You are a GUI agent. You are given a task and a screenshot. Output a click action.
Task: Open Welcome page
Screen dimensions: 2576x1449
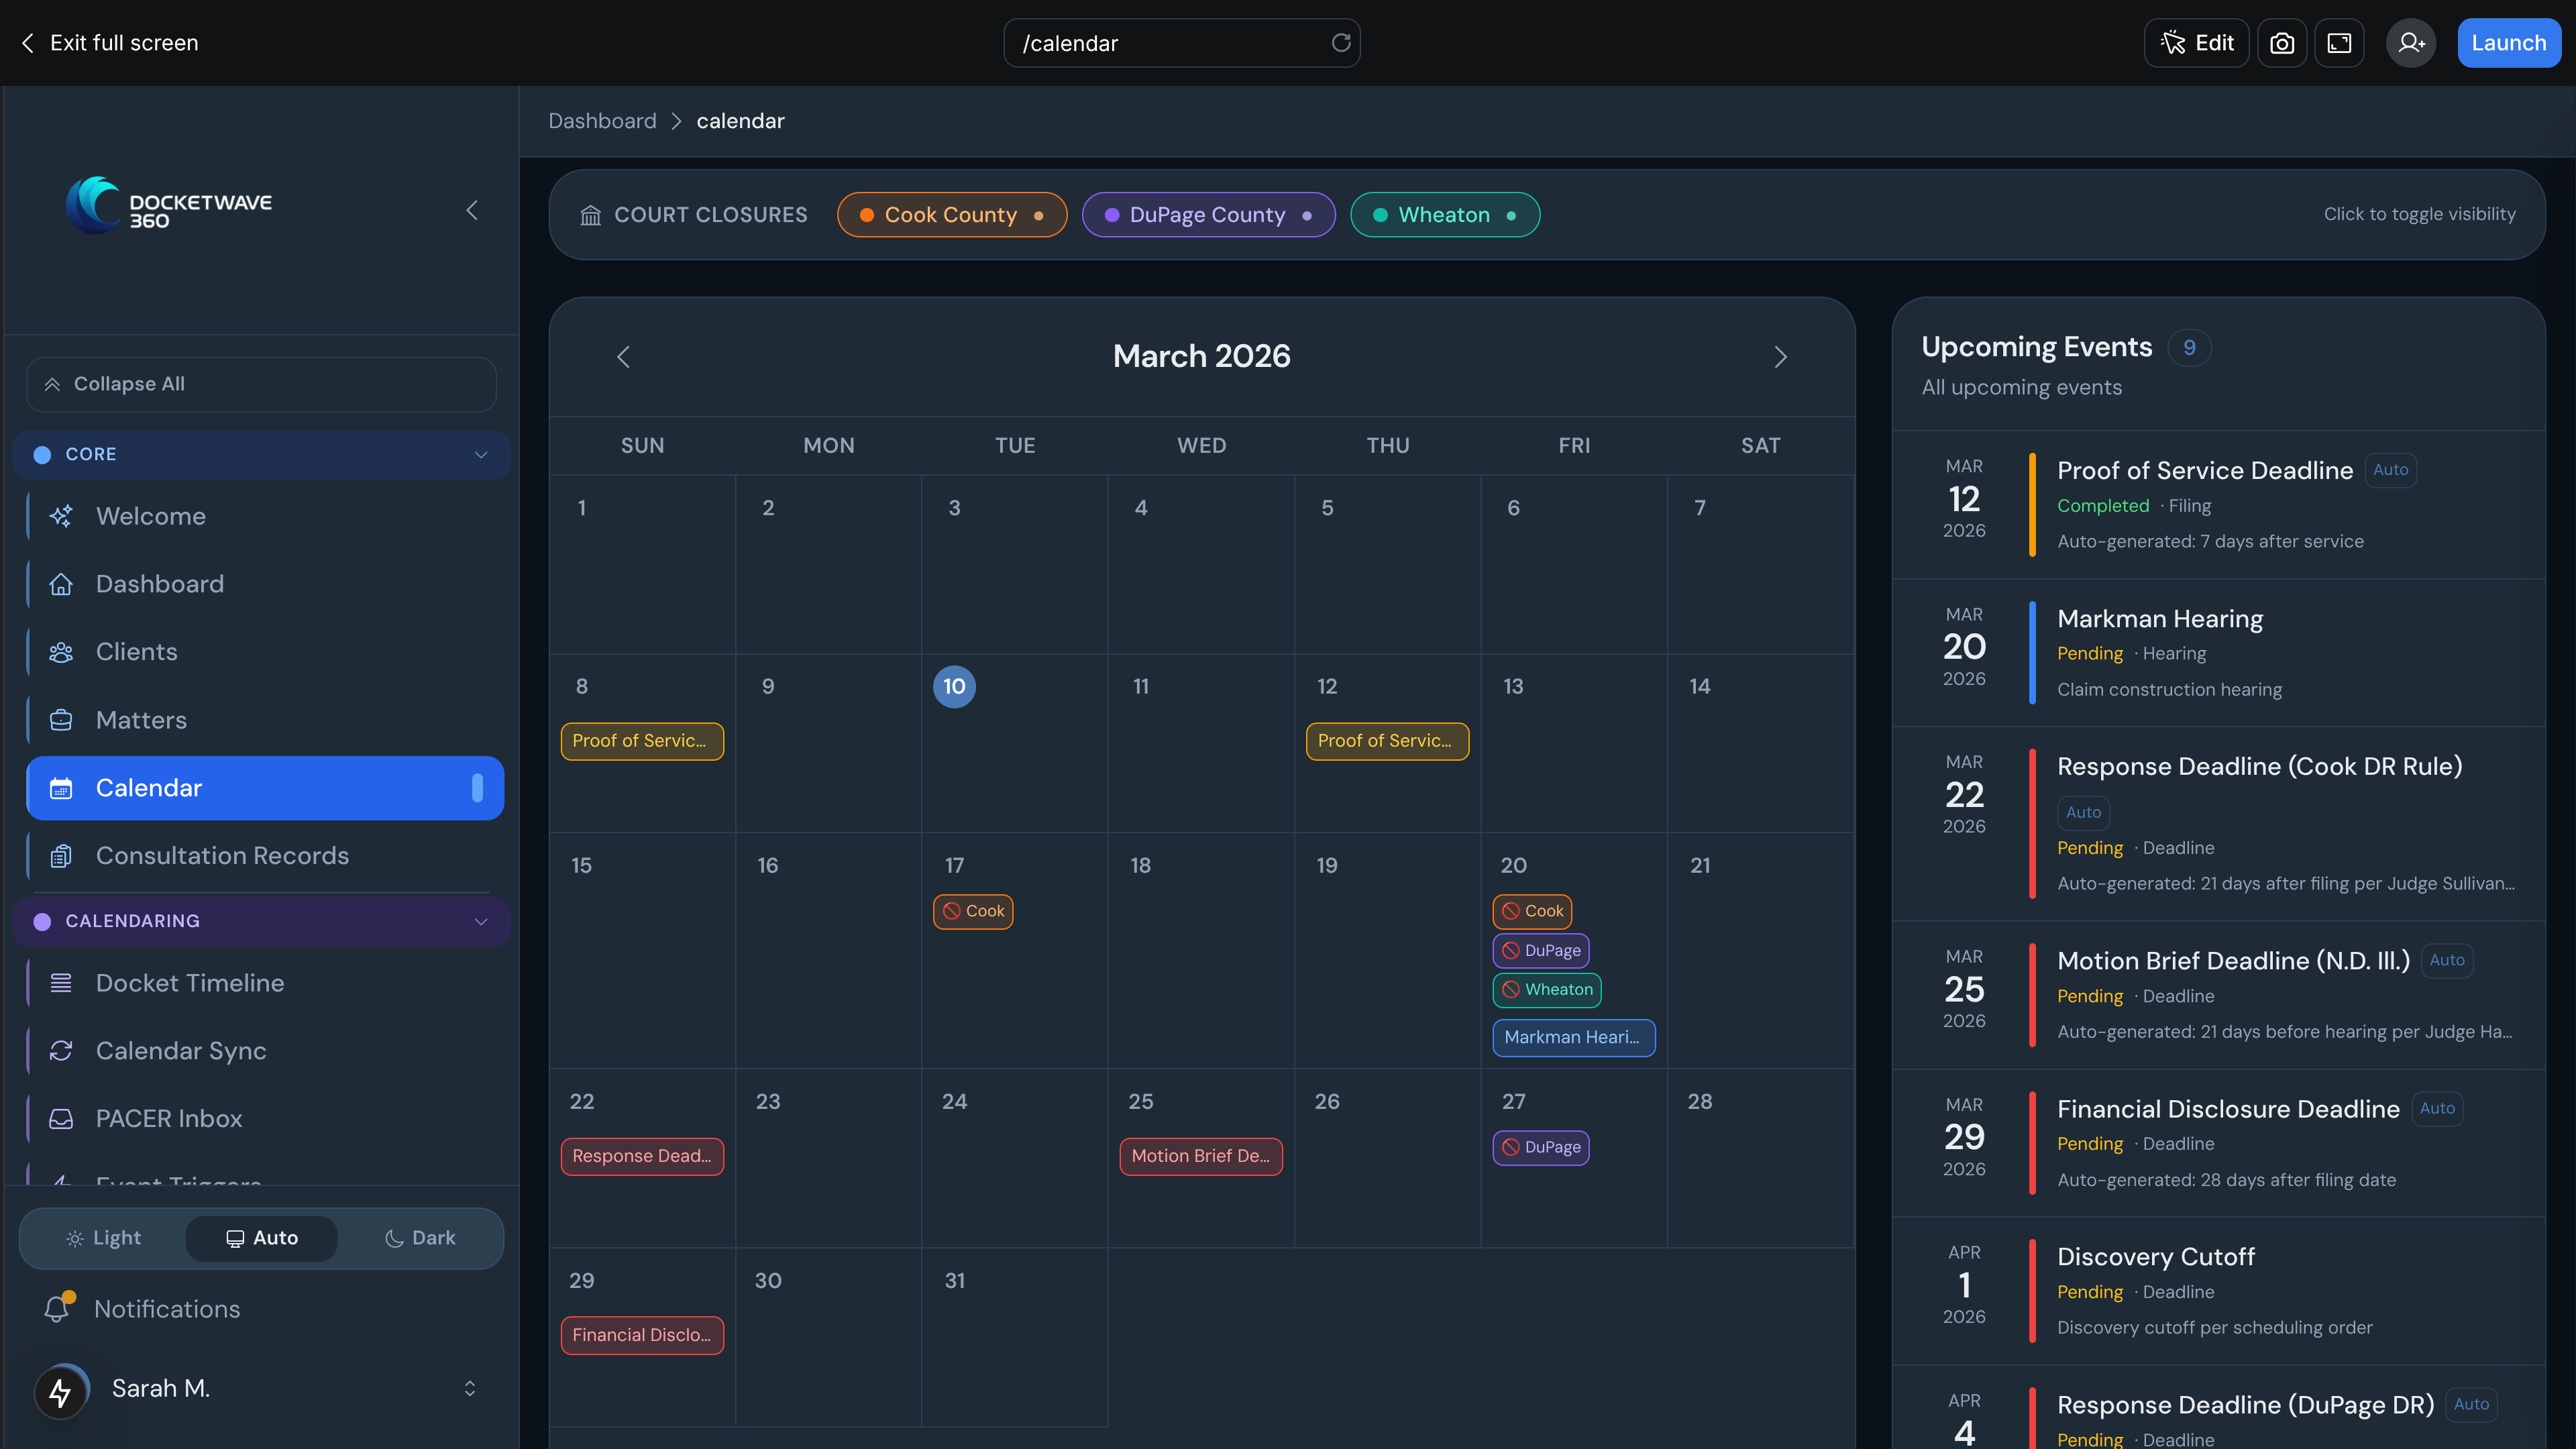(265, 516)
